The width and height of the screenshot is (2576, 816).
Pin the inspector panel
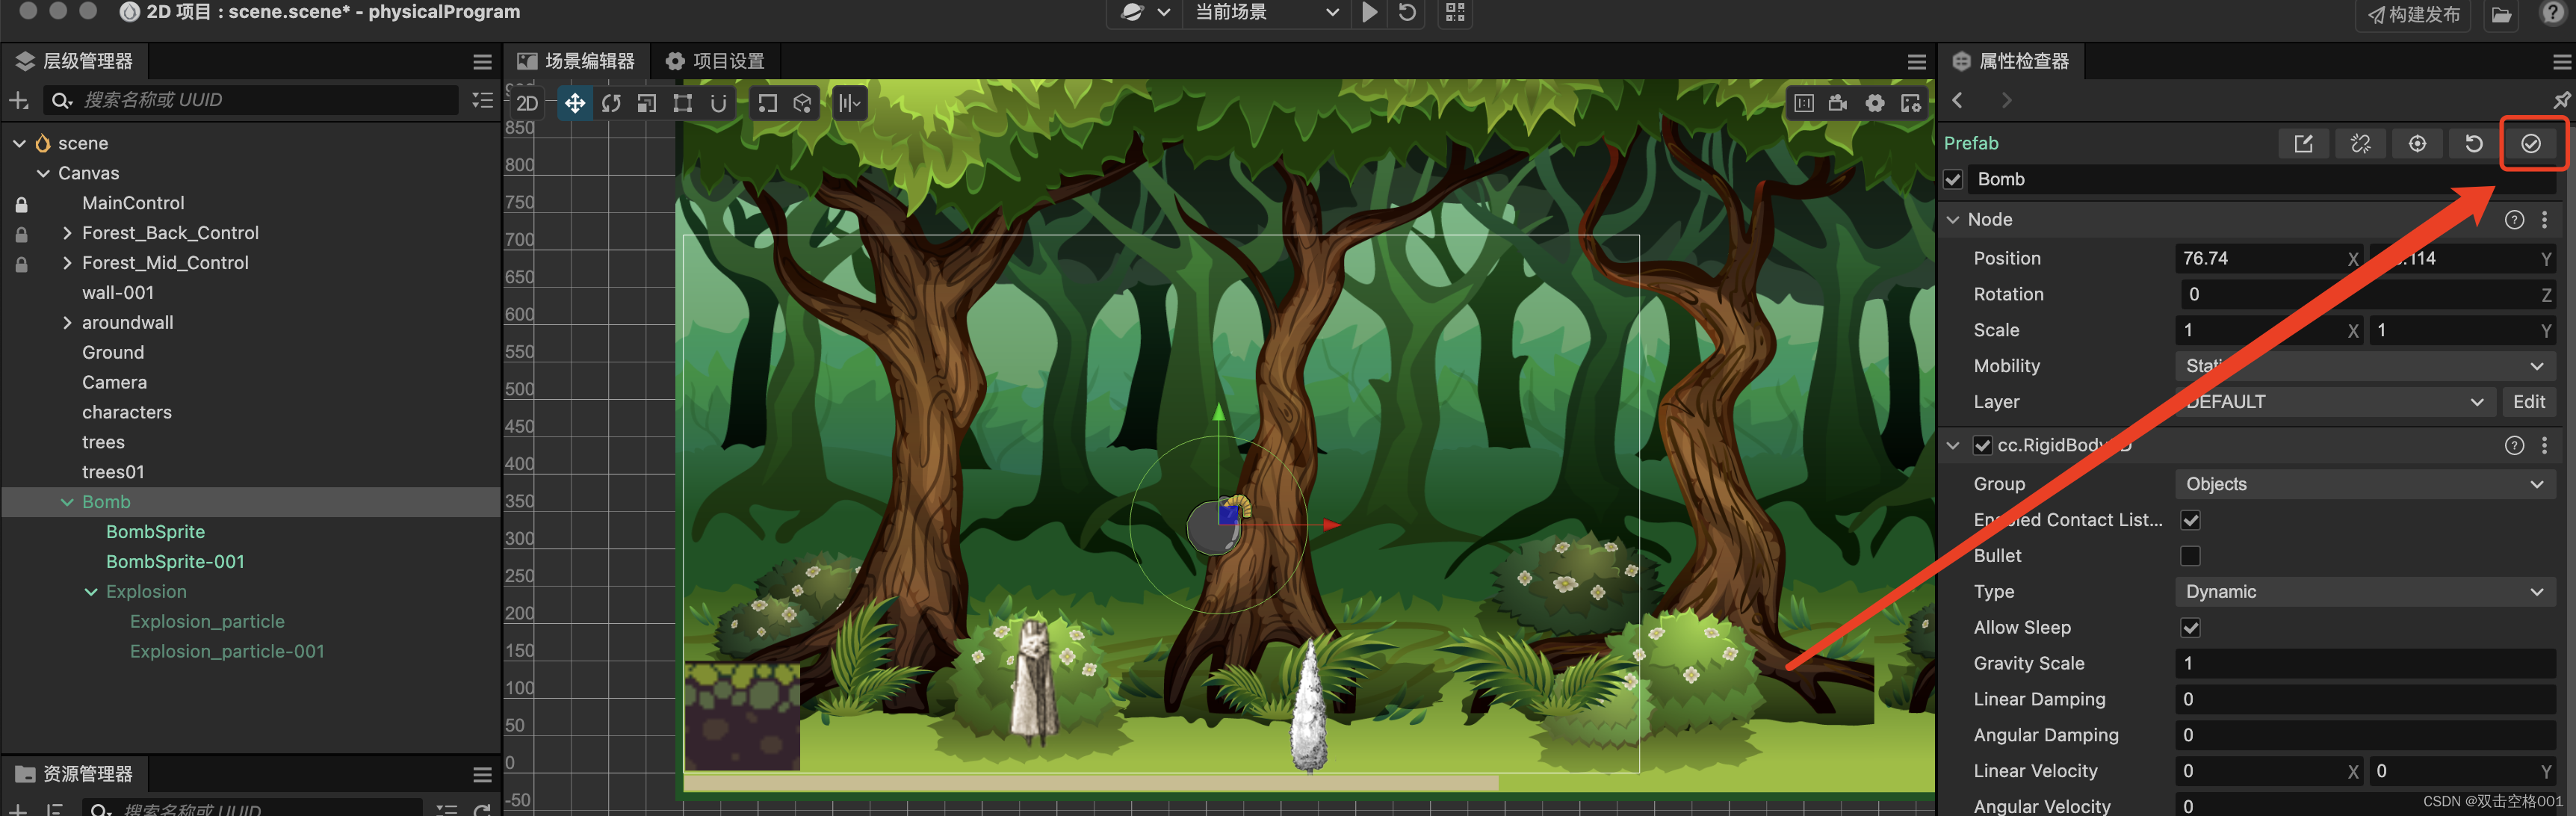click(2560, 100)
